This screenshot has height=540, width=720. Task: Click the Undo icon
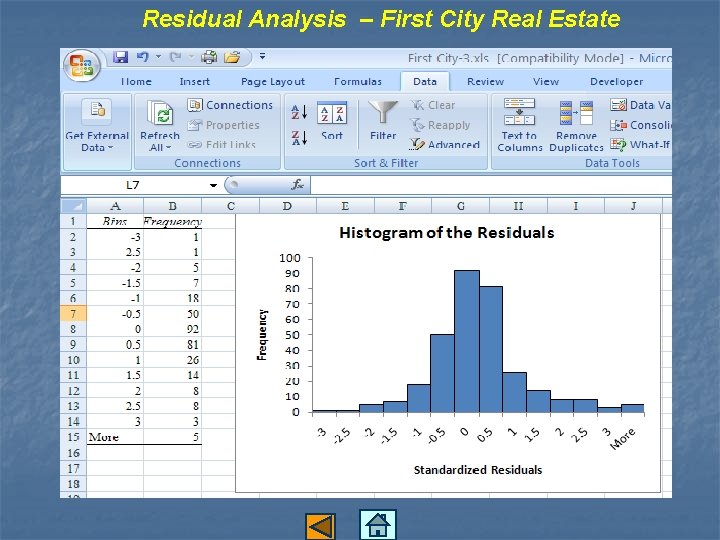[x=143, y=57]
